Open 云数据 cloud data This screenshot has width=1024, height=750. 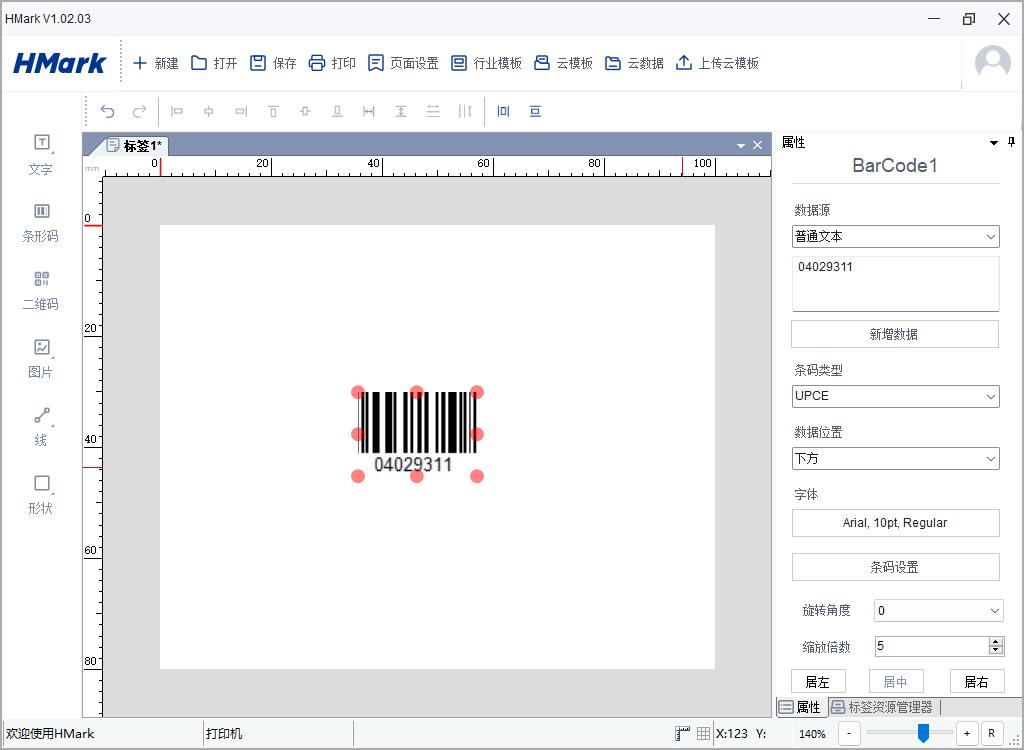point(634,63)
